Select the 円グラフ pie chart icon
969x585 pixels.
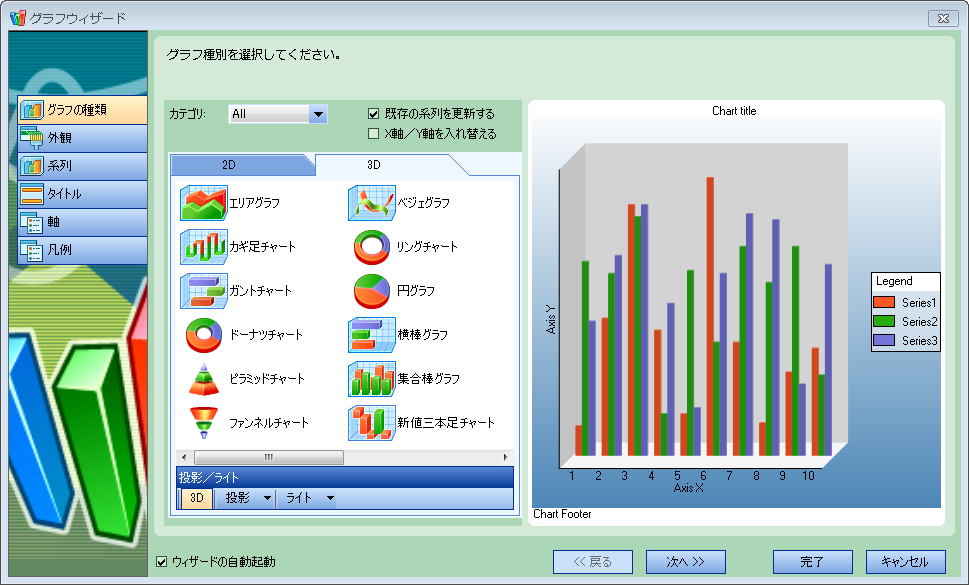coord(372,291)
